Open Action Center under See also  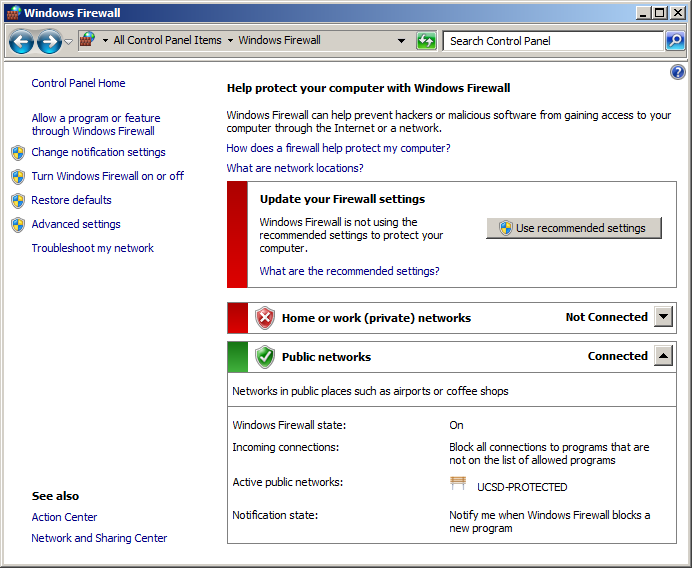[64, 517]
